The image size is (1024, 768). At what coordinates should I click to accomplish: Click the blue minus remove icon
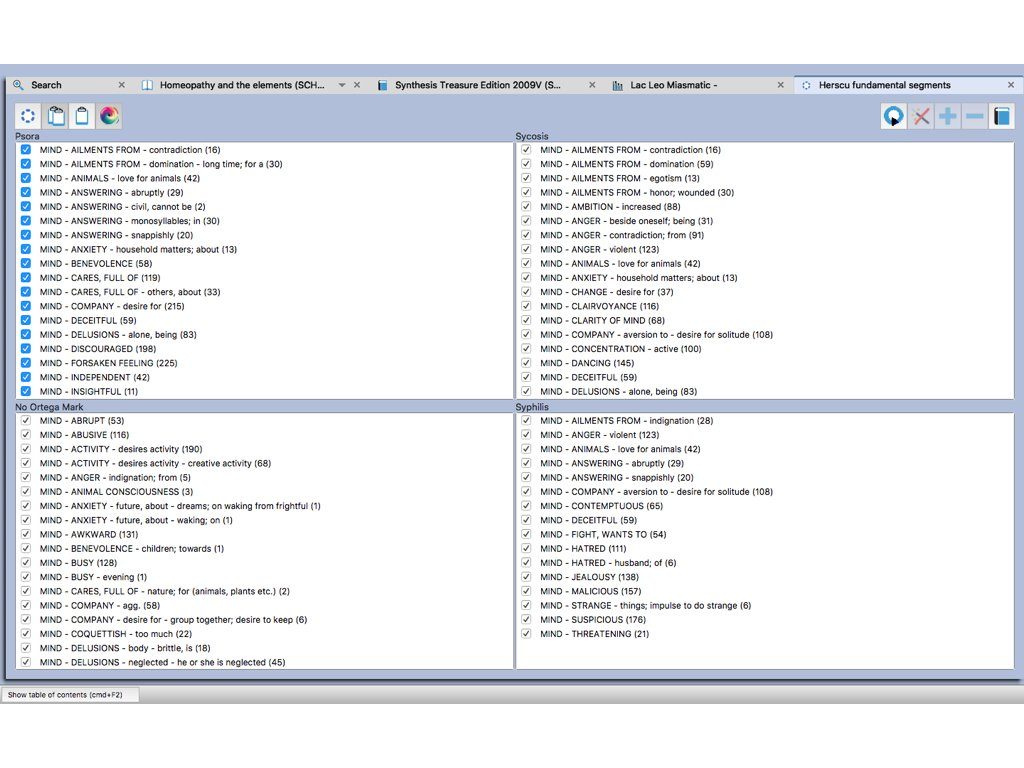click(974, 116)
